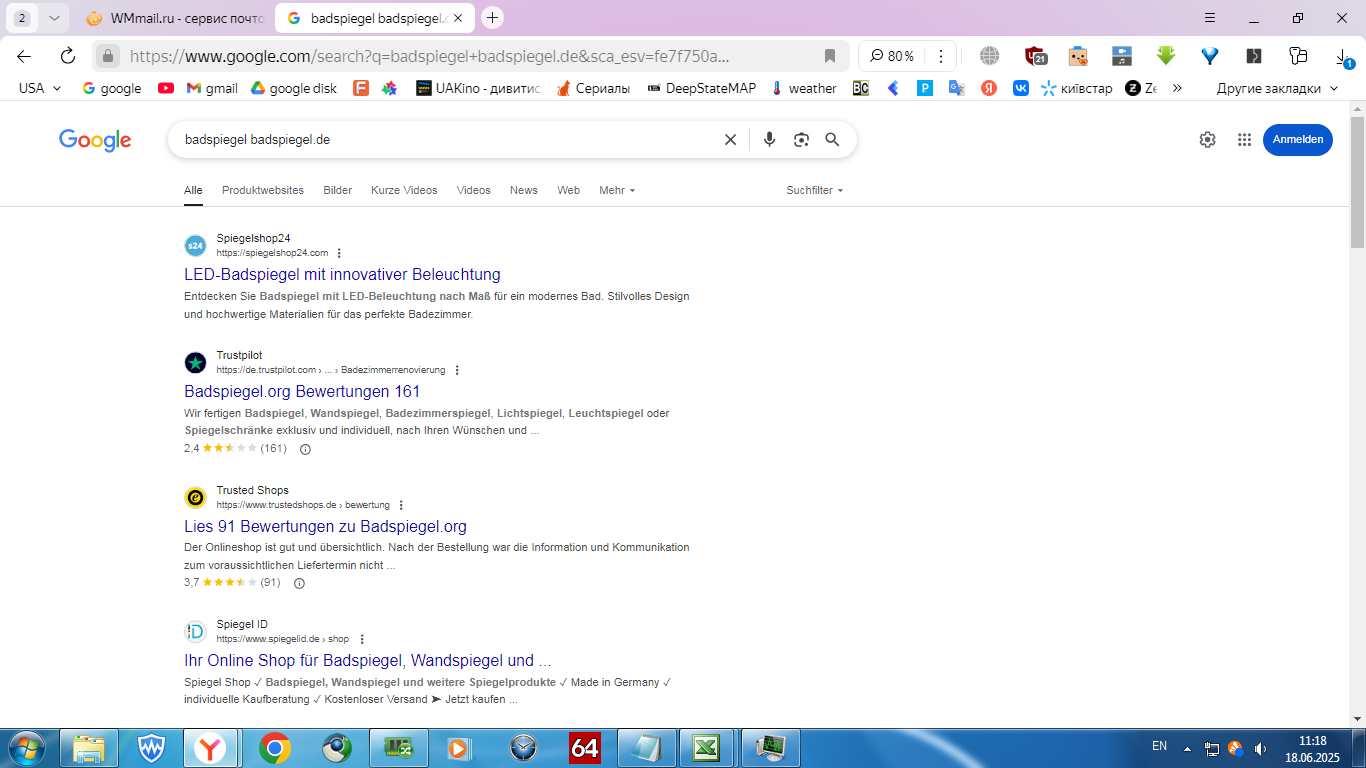The image size is (1366, 768).
Task: Open the Yandex bookmark icon
Action: 988,88
